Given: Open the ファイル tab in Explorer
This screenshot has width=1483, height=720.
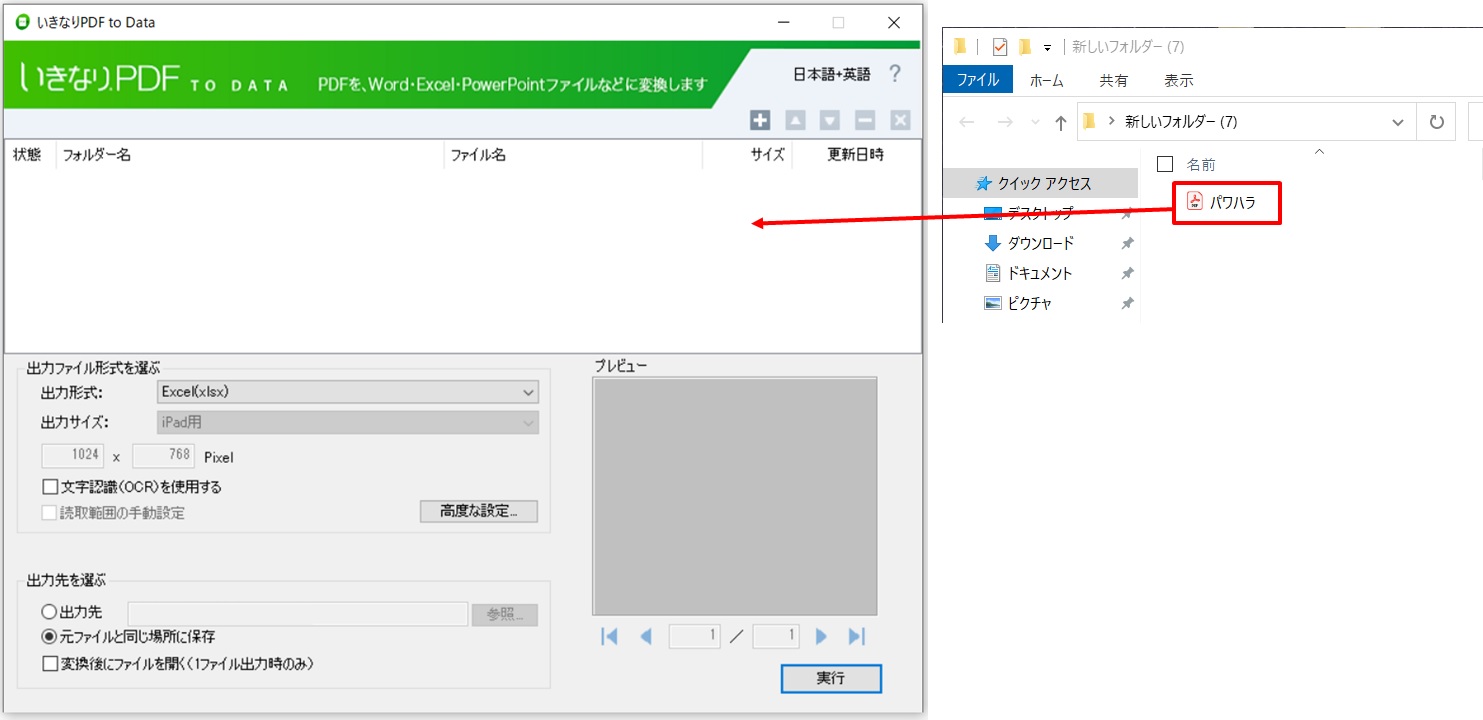Looking at the screenshot, I should point(978,80).
